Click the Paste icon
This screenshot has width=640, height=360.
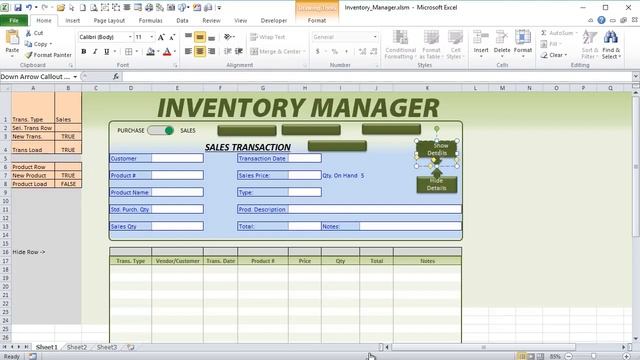(12, 37)
